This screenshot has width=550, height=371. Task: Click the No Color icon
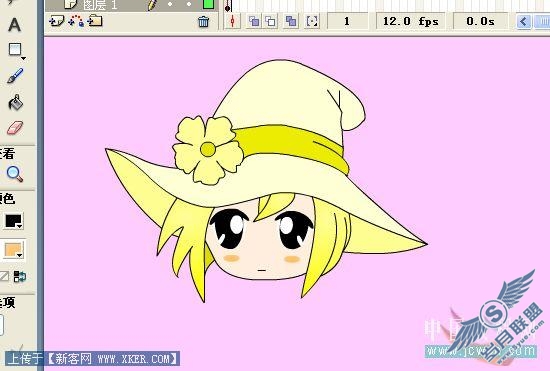pyautogui.click(x=4, y=276)
